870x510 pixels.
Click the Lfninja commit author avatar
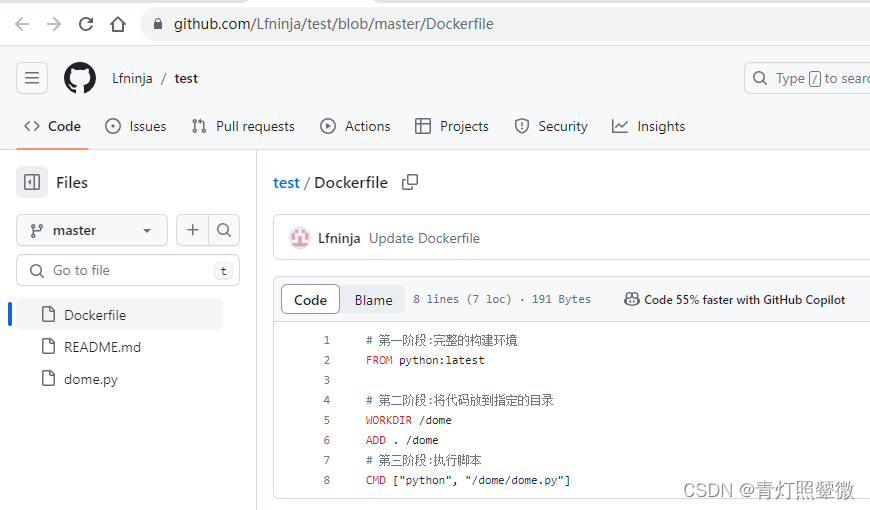point(300,238)
